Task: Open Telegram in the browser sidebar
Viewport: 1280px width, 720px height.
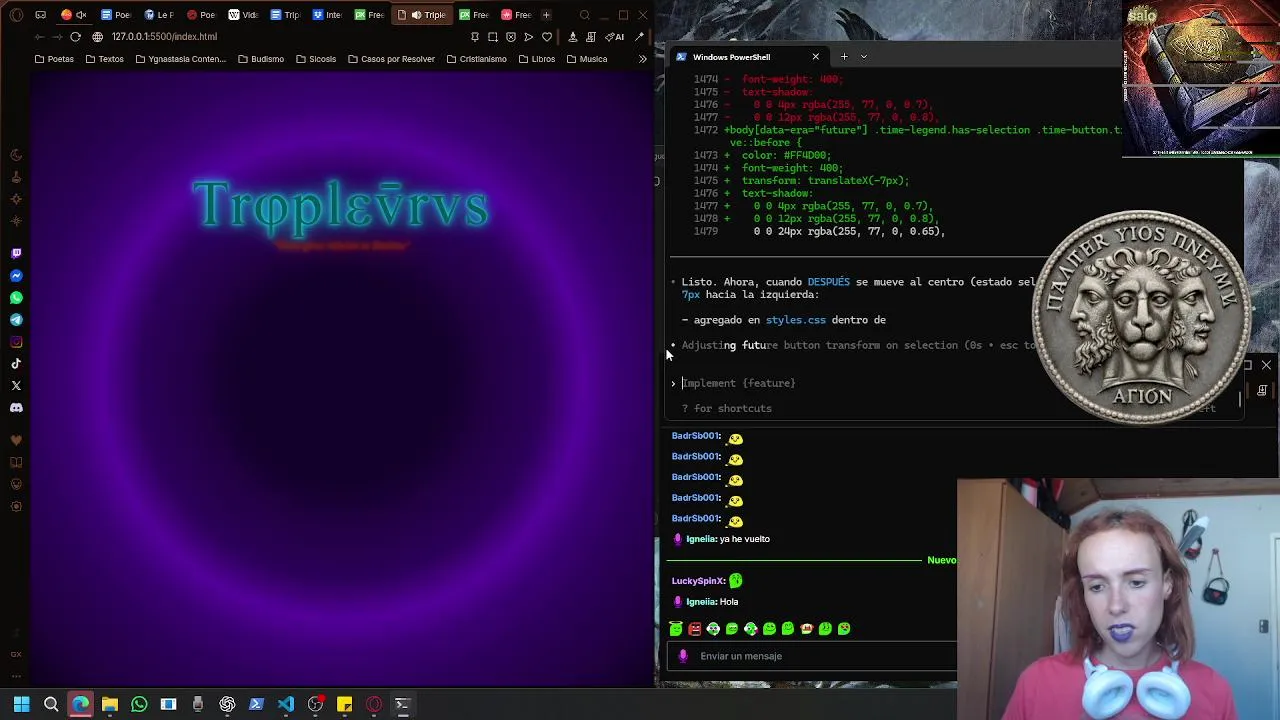Action: [x=16, y=320]
